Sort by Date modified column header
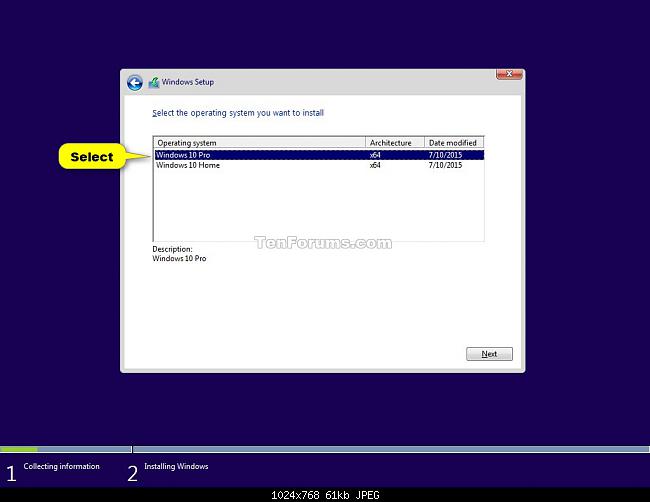Viewport: 650px width, 502px height. 454,143
